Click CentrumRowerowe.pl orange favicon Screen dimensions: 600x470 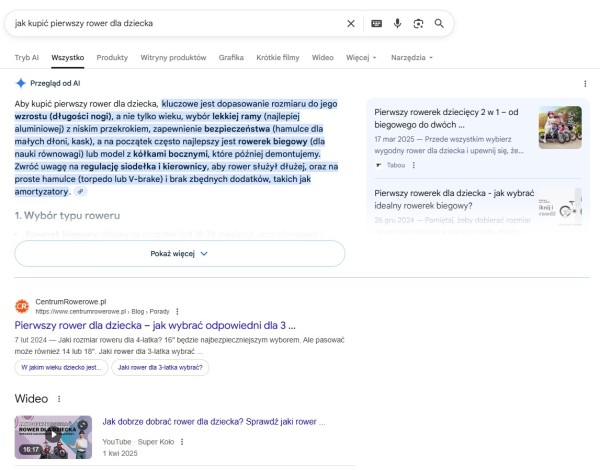(x=22, y=306)
